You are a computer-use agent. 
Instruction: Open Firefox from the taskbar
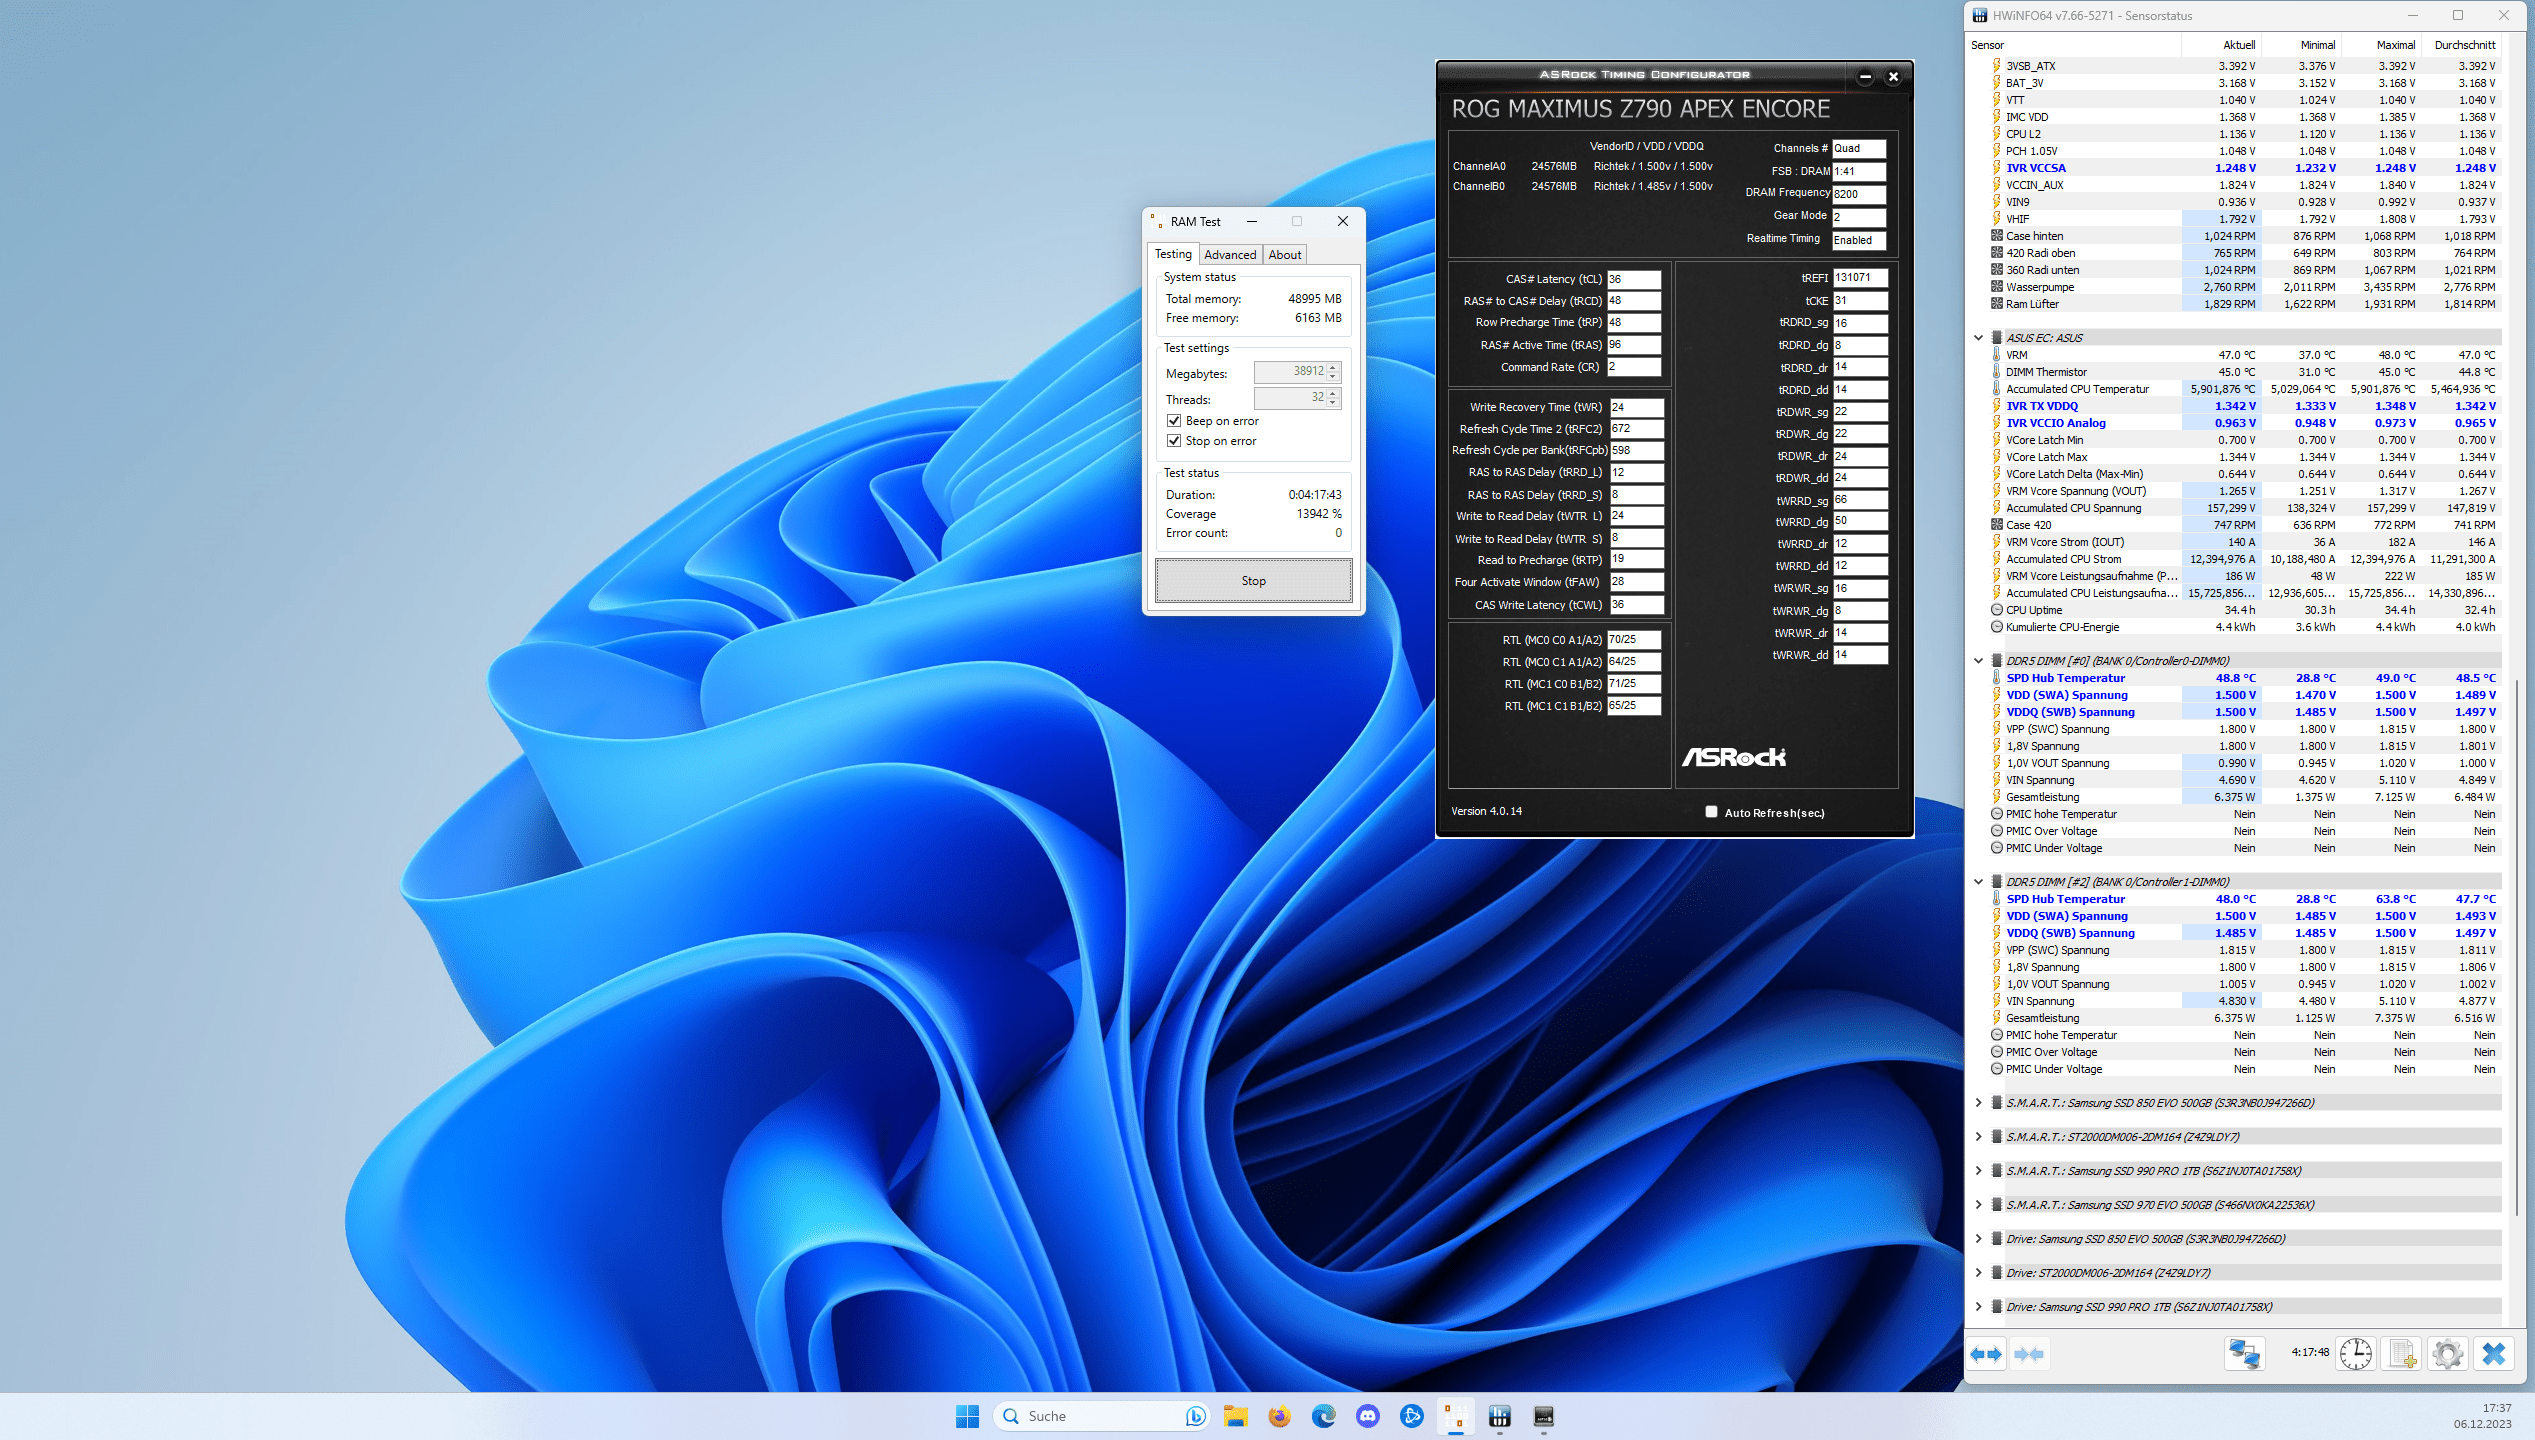pyautogui.click(x=1279, y=1416)
